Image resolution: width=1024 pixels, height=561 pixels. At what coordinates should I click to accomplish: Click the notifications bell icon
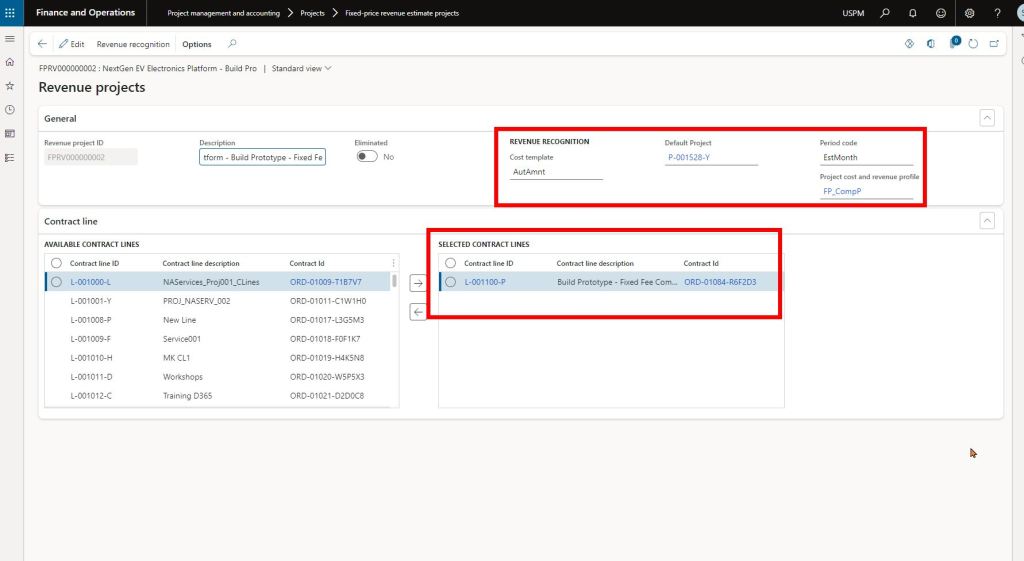pyautogui.click(x=912, y=13)
